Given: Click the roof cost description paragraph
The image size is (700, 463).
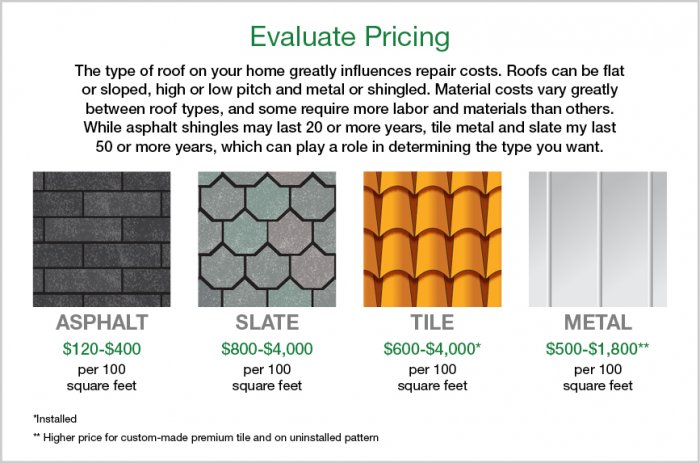Looking at the screenshot, I should (x=350, y=110).
